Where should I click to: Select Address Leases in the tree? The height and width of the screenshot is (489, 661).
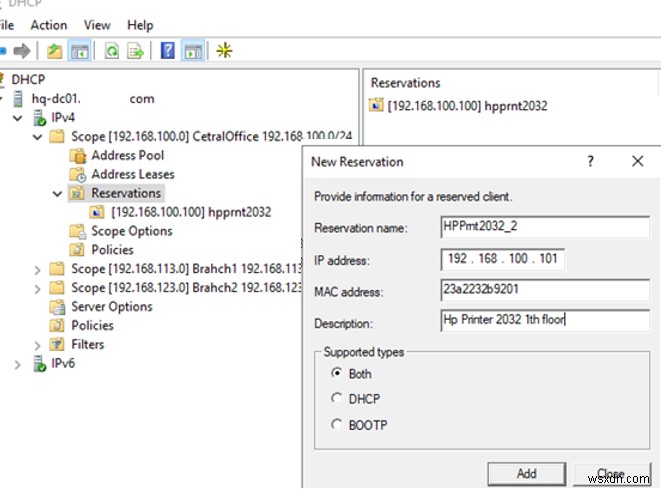pyautogui.click(x=132, y=174)
